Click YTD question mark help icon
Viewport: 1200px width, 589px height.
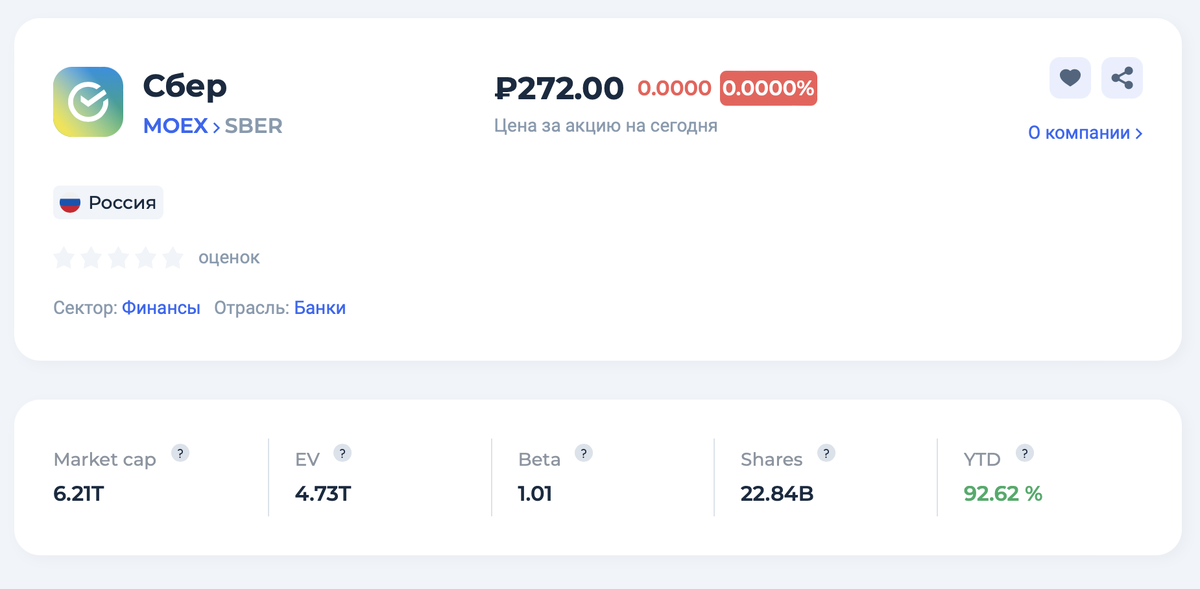[x=1024, y=453]
